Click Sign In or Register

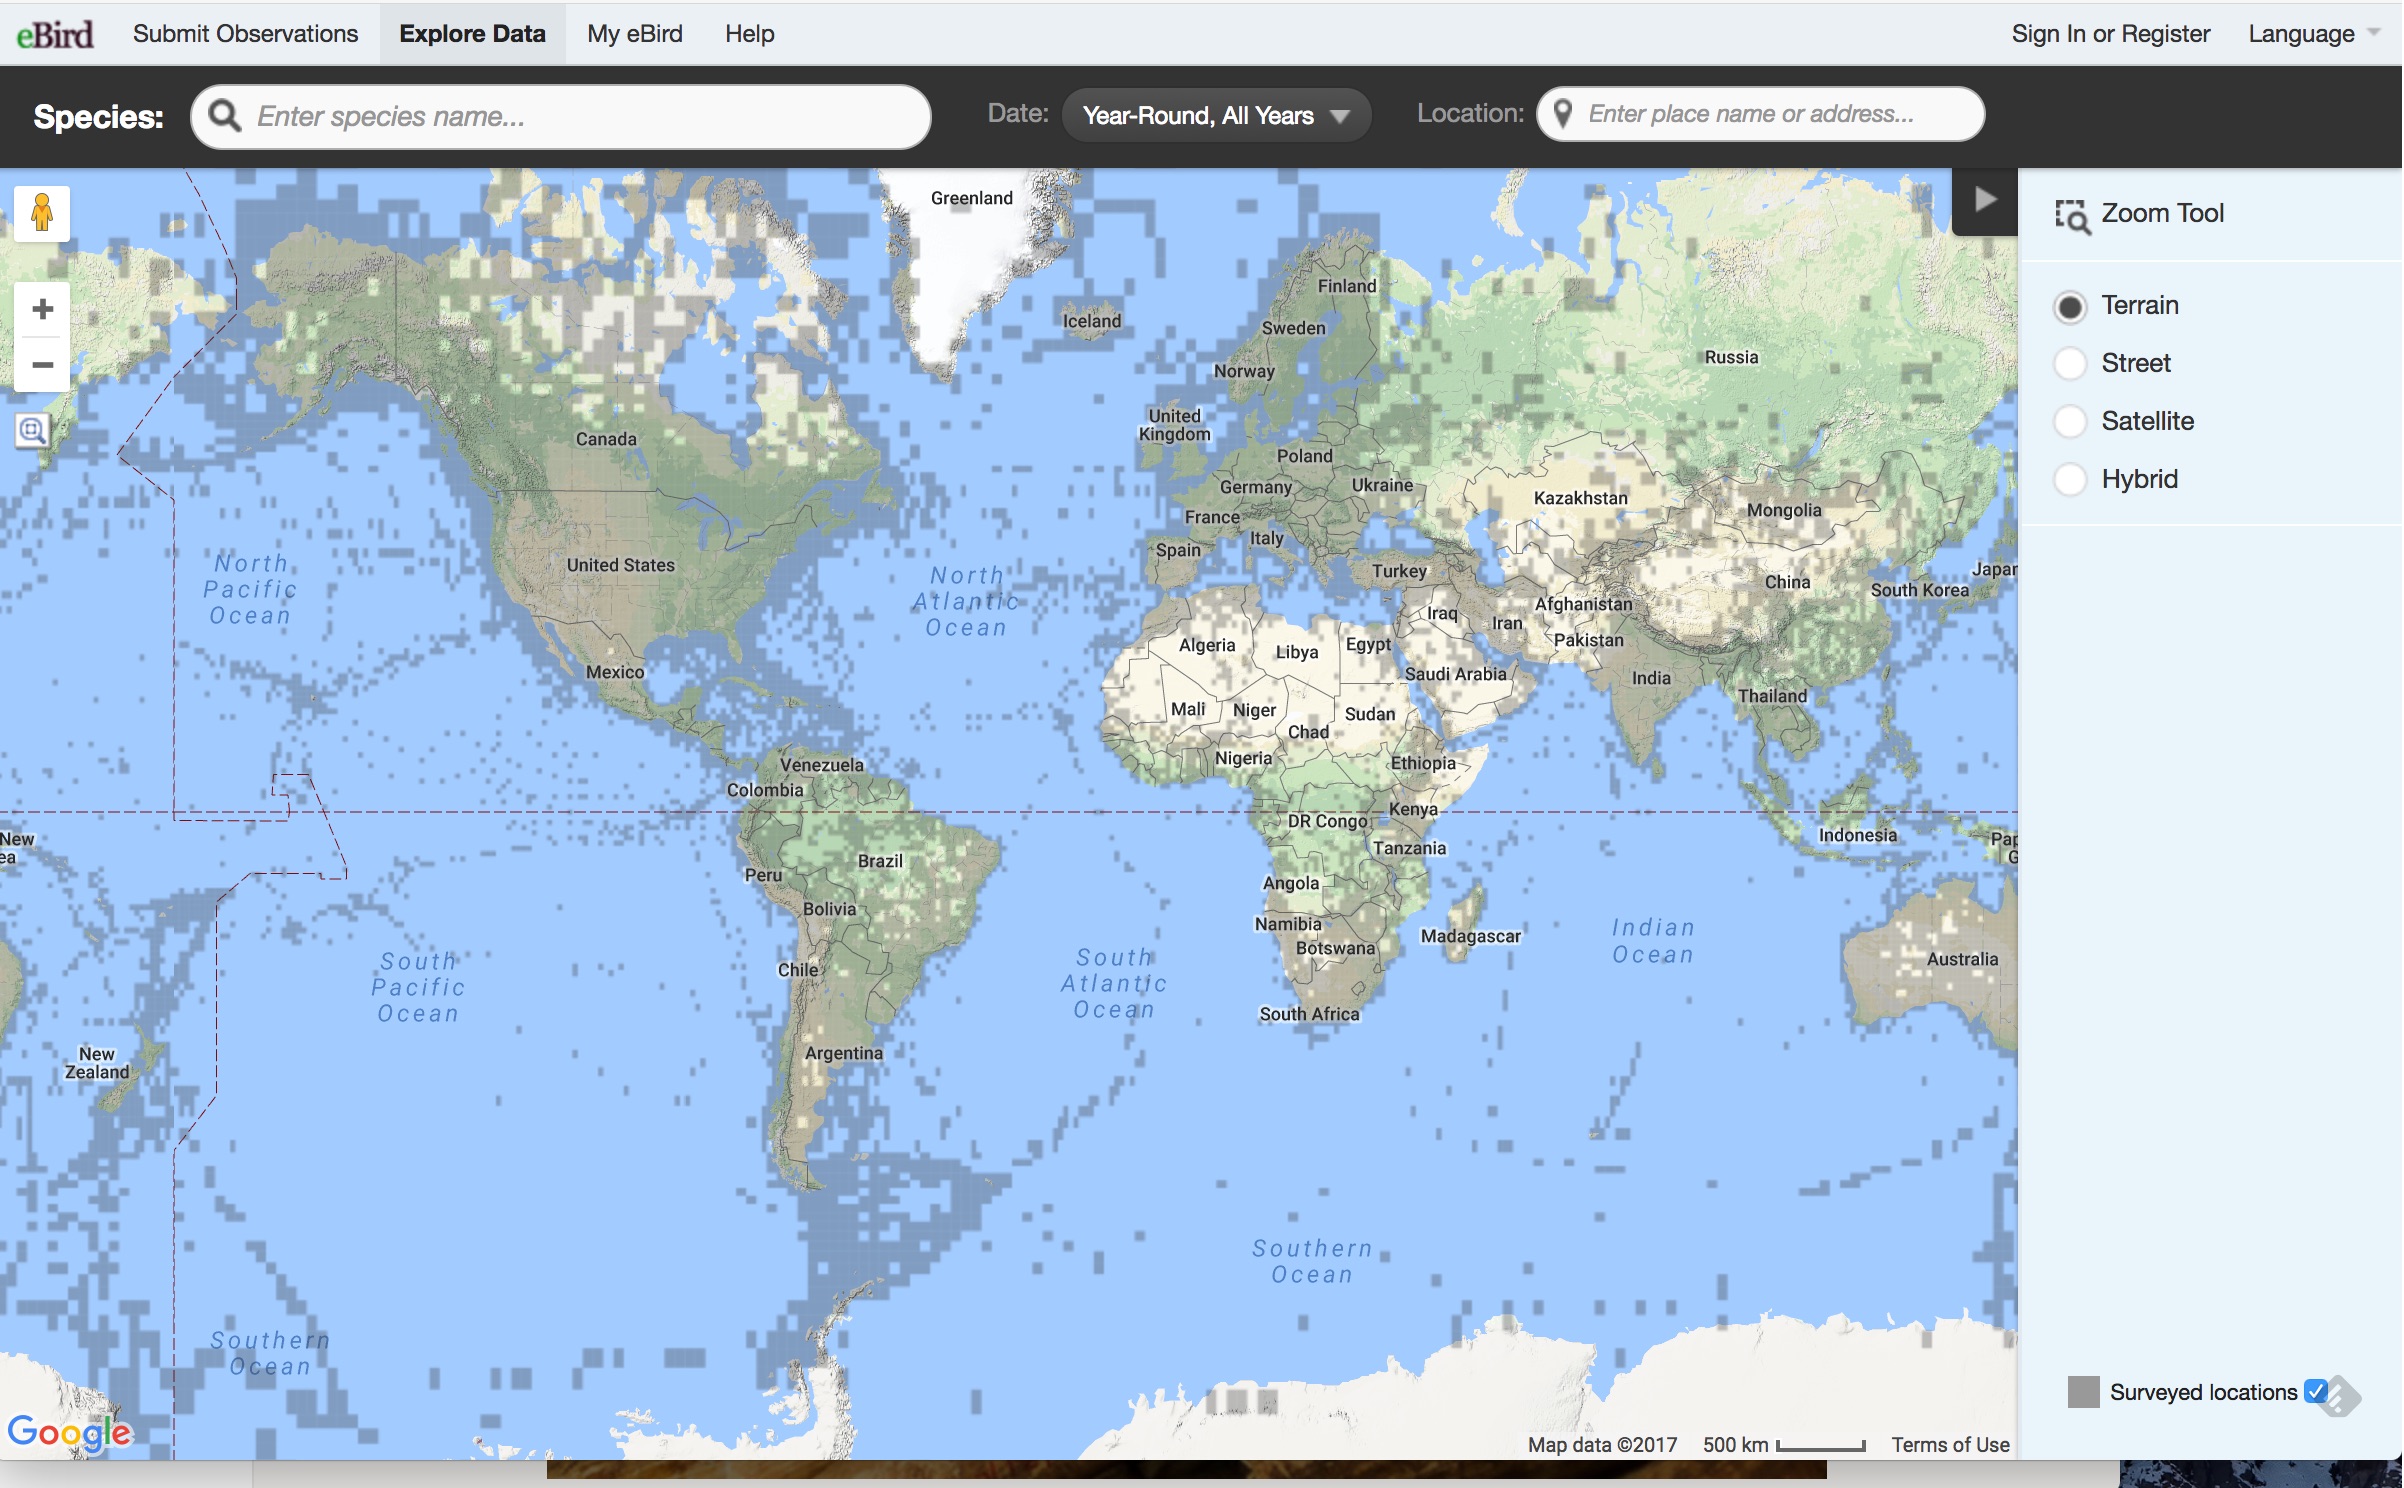pyautogui.click(x=2110, y=34)
